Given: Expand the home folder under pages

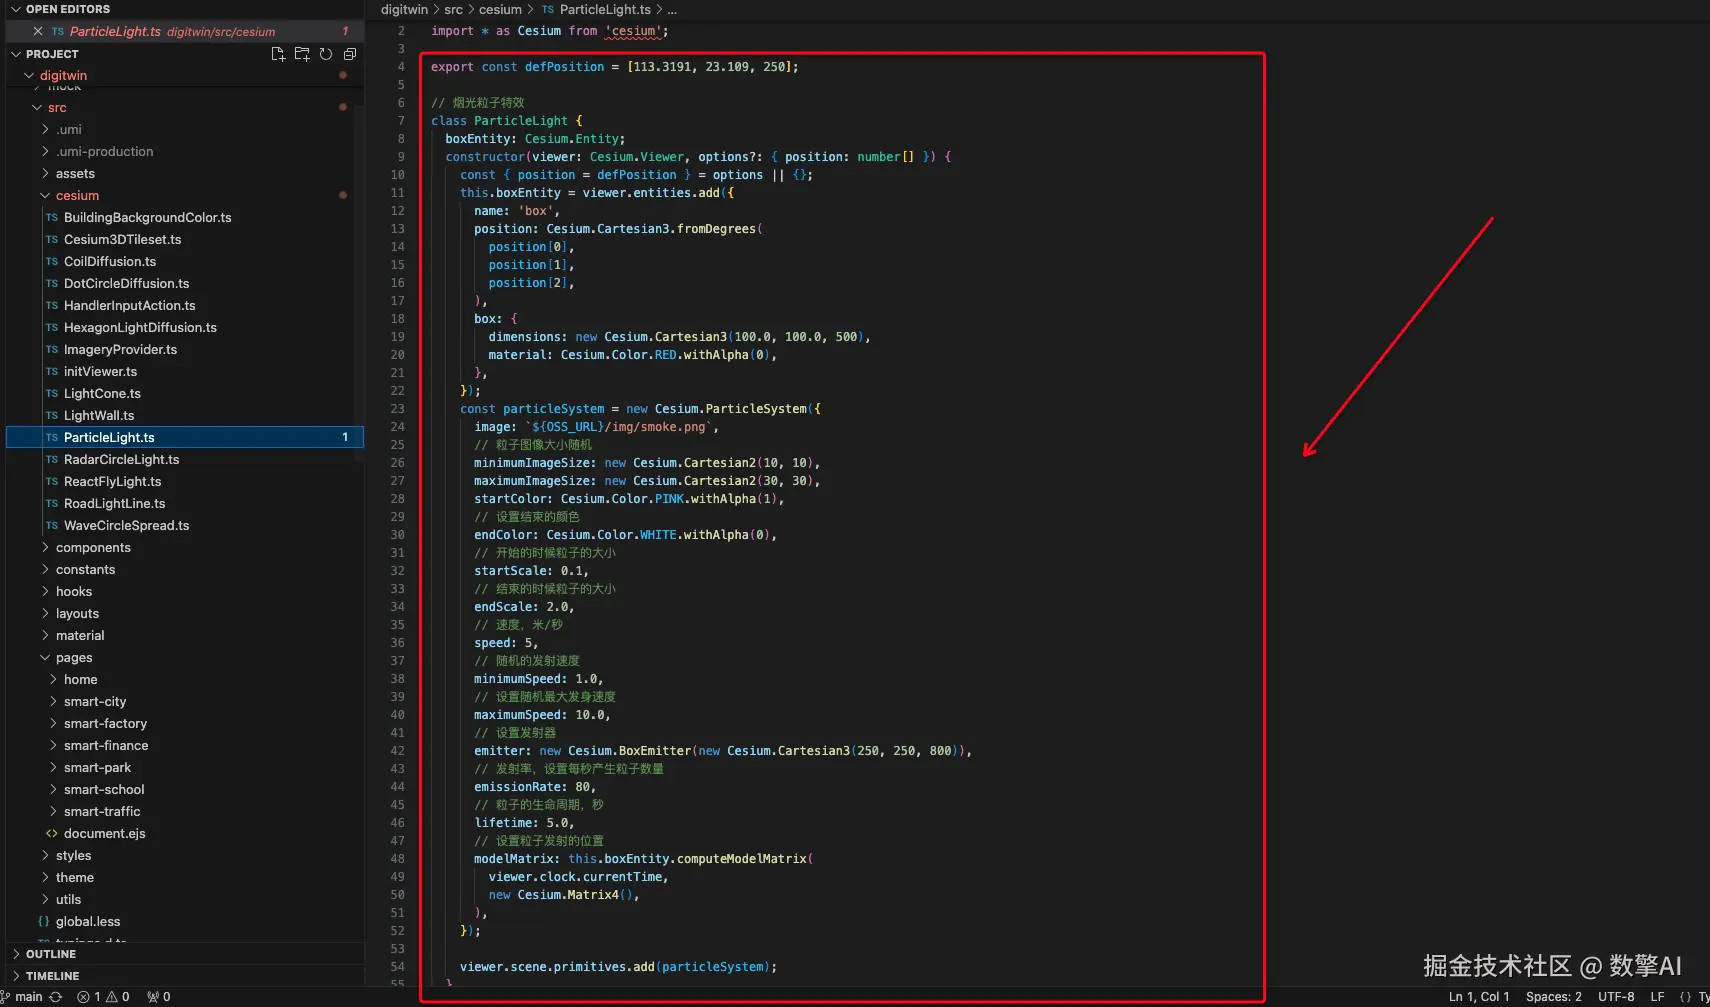Looking at the screenshot, I should pos(53,680).
